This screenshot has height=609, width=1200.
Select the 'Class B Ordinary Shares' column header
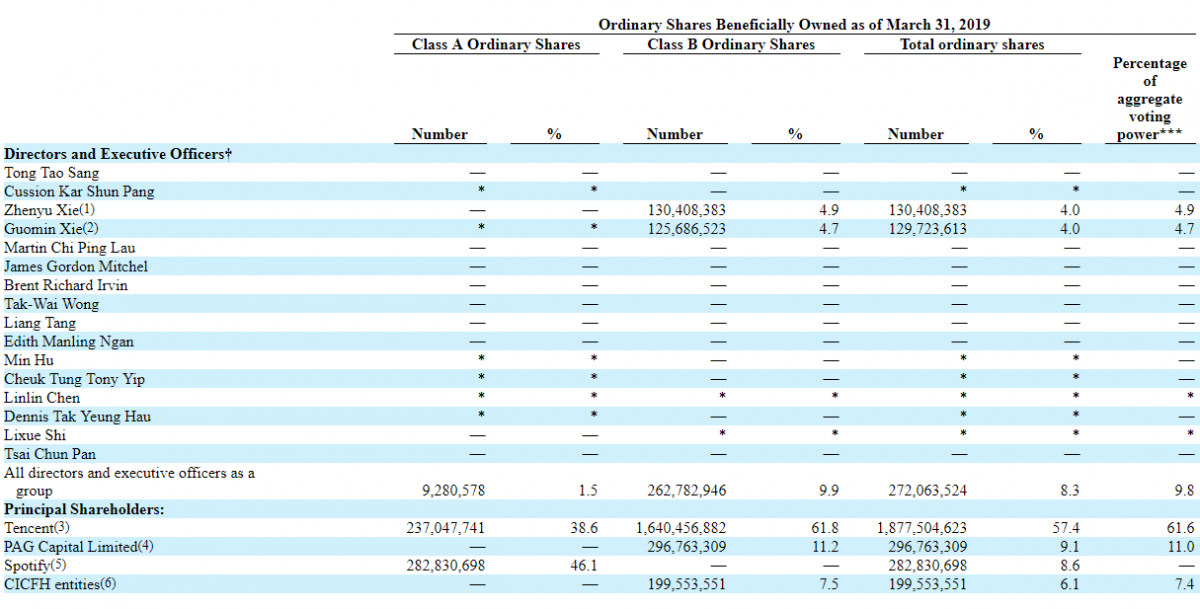[731, 44]
